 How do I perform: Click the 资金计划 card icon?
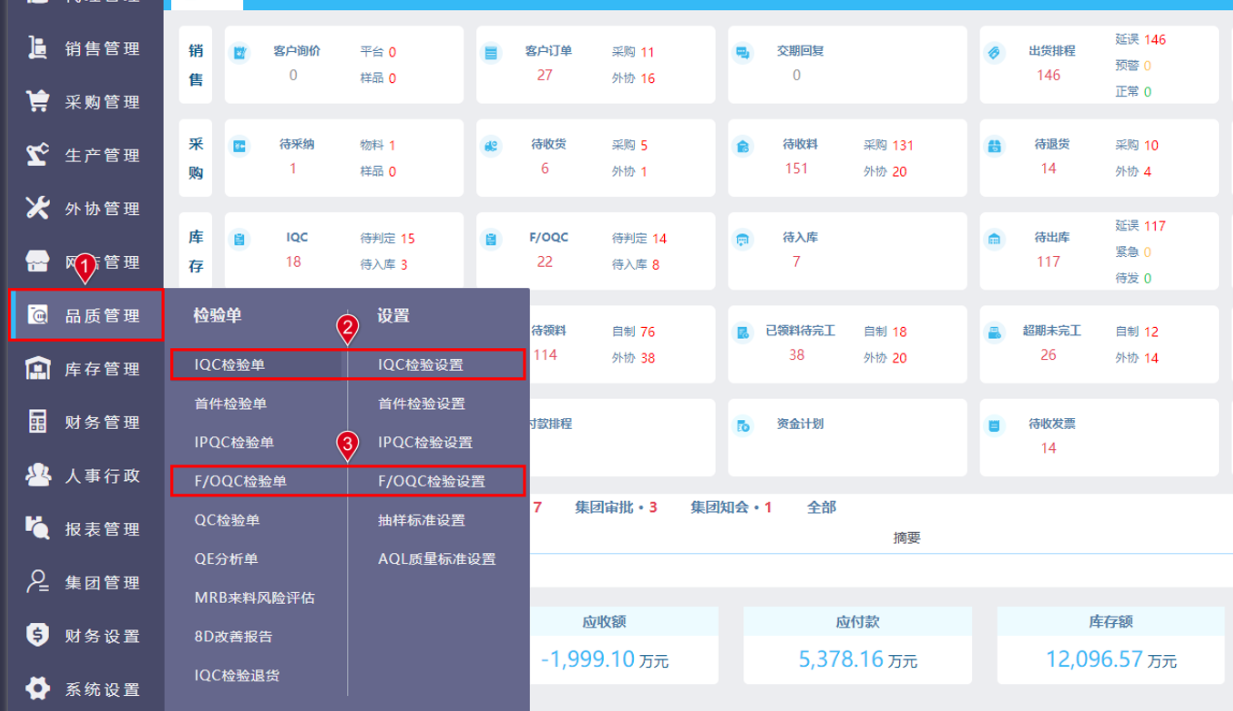tap(743, 426)
